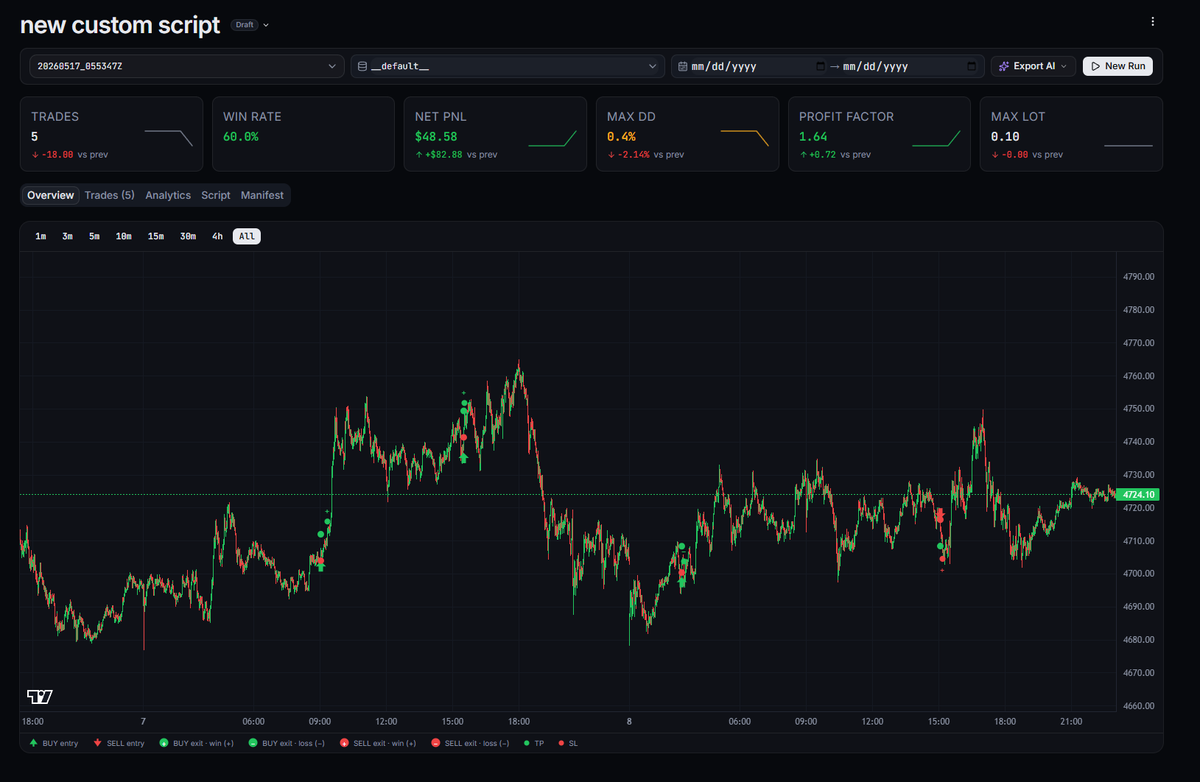Select the 15m timeframe

(x=156, y=236)
